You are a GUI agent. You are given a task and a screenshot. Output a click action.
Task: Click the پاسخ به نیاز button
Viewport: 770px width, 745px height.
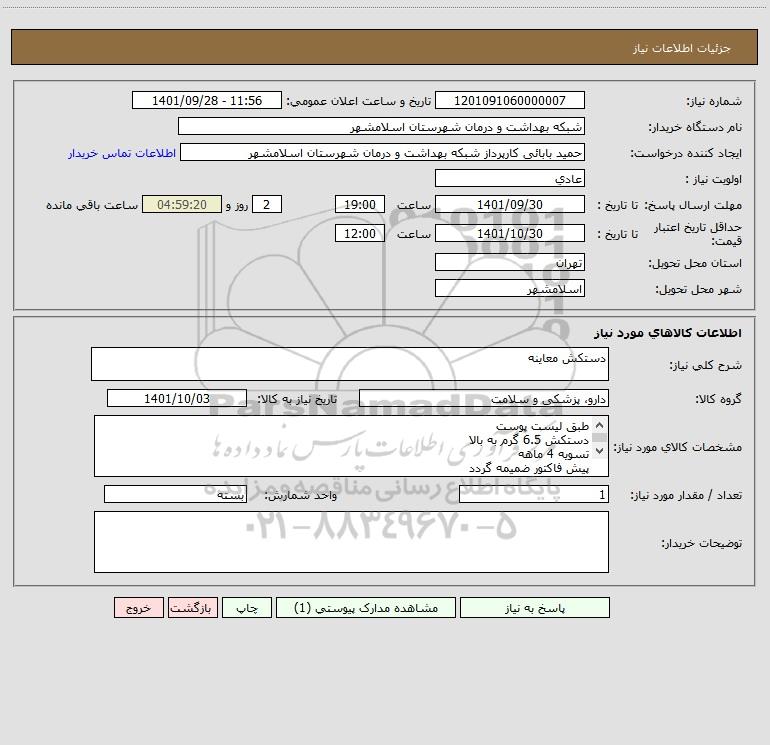click(535, 607)
